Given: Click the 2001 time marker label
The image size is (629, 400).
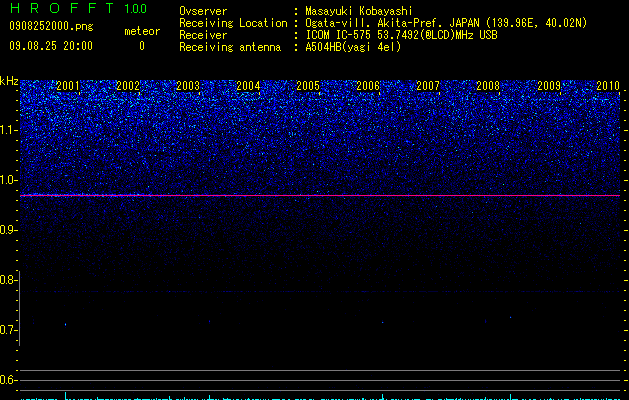Looking at the screenshot, I should coord(68,85).
